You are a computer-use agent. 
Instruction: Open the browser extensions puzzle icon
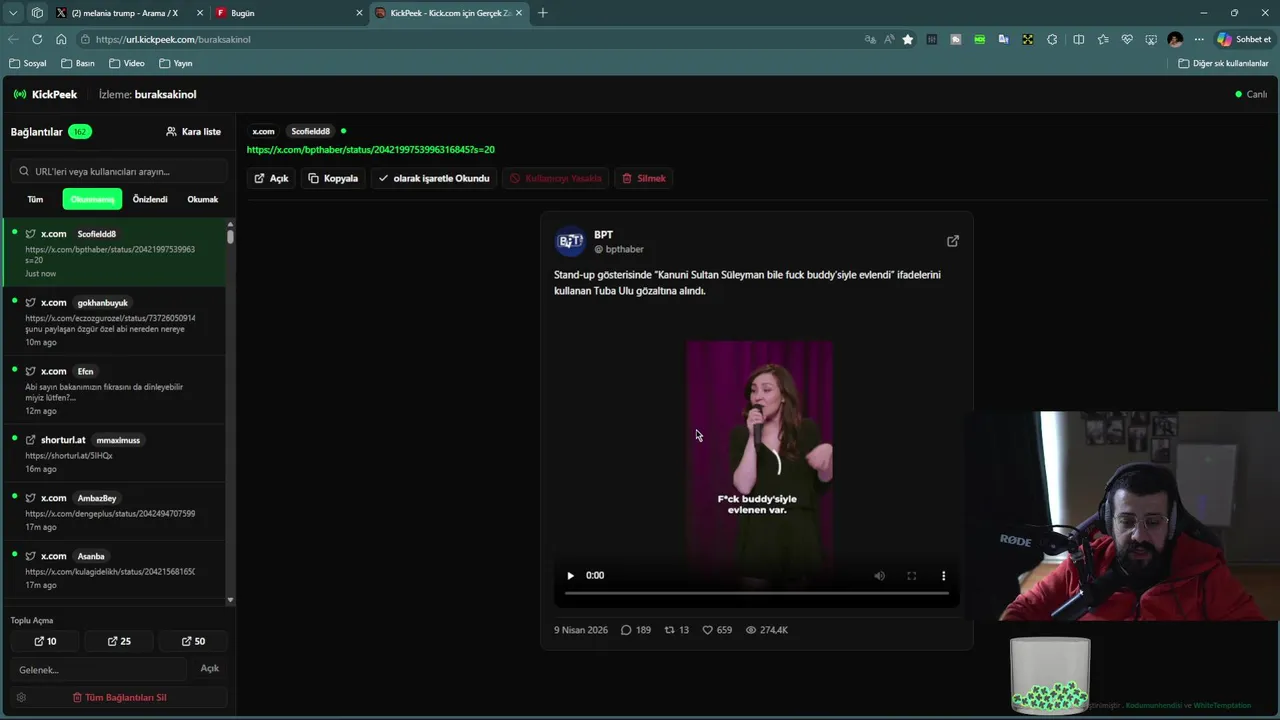1052,39
